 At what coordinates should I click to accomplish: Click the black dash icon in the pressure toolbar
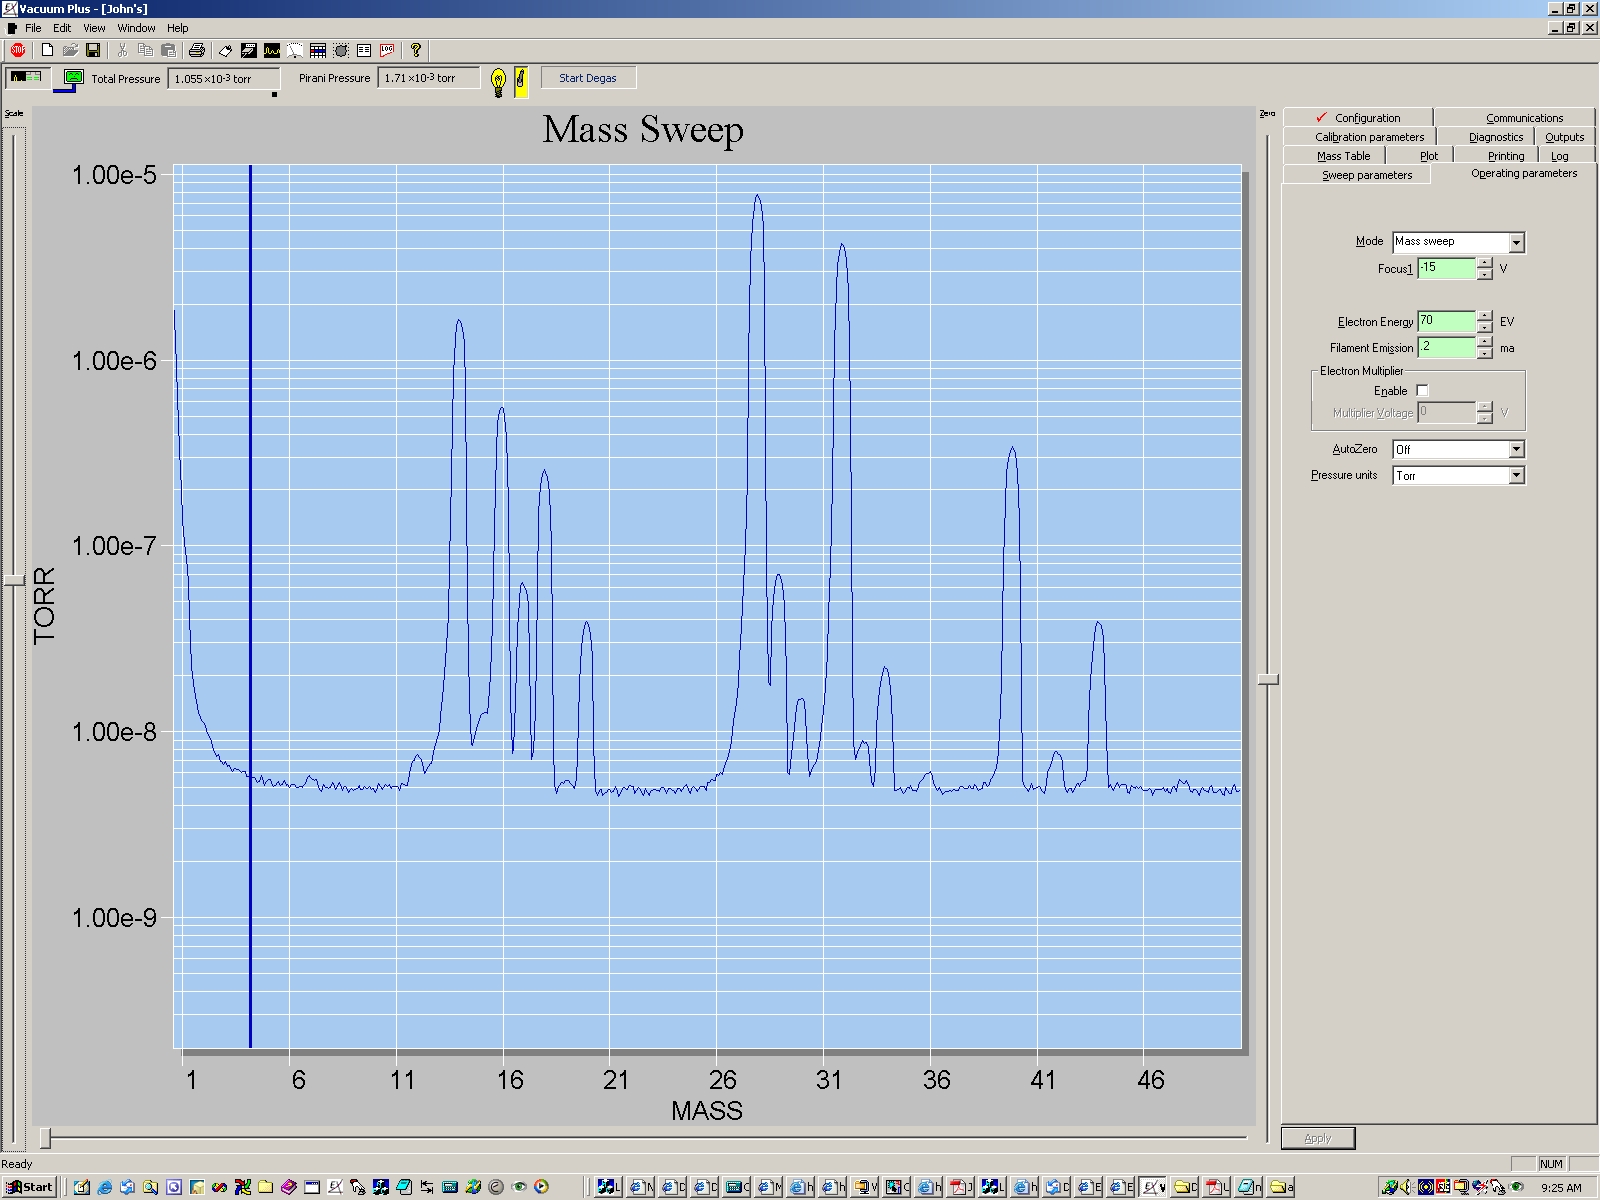tap(274, 95)
